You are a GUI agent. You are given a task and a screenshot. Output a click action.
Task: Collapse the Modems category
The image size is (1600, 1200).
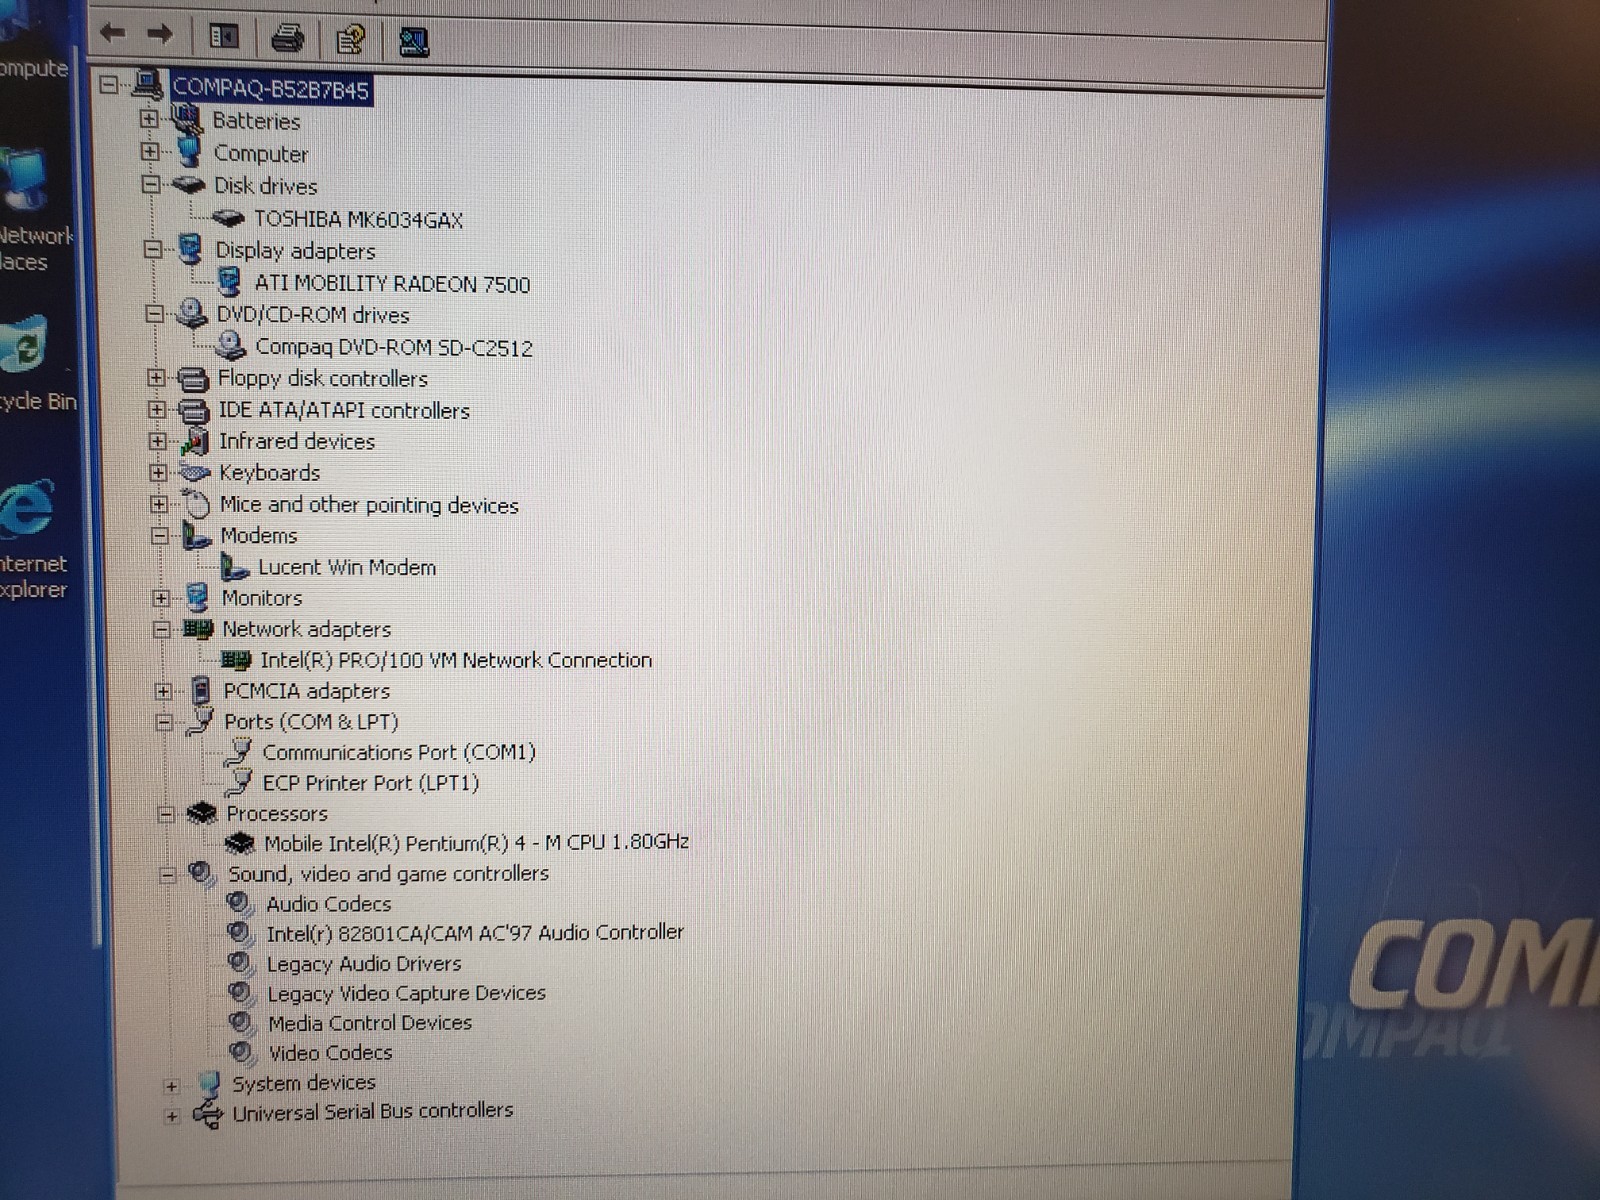point(160,536)
